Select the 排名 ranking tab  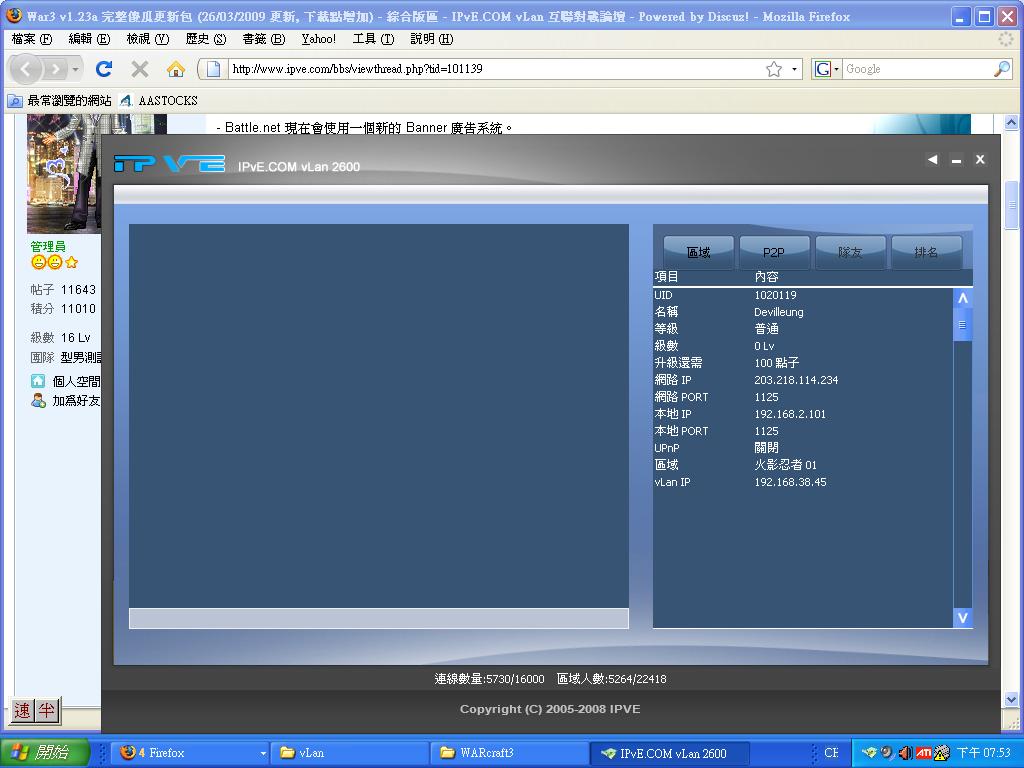(927, 252)
